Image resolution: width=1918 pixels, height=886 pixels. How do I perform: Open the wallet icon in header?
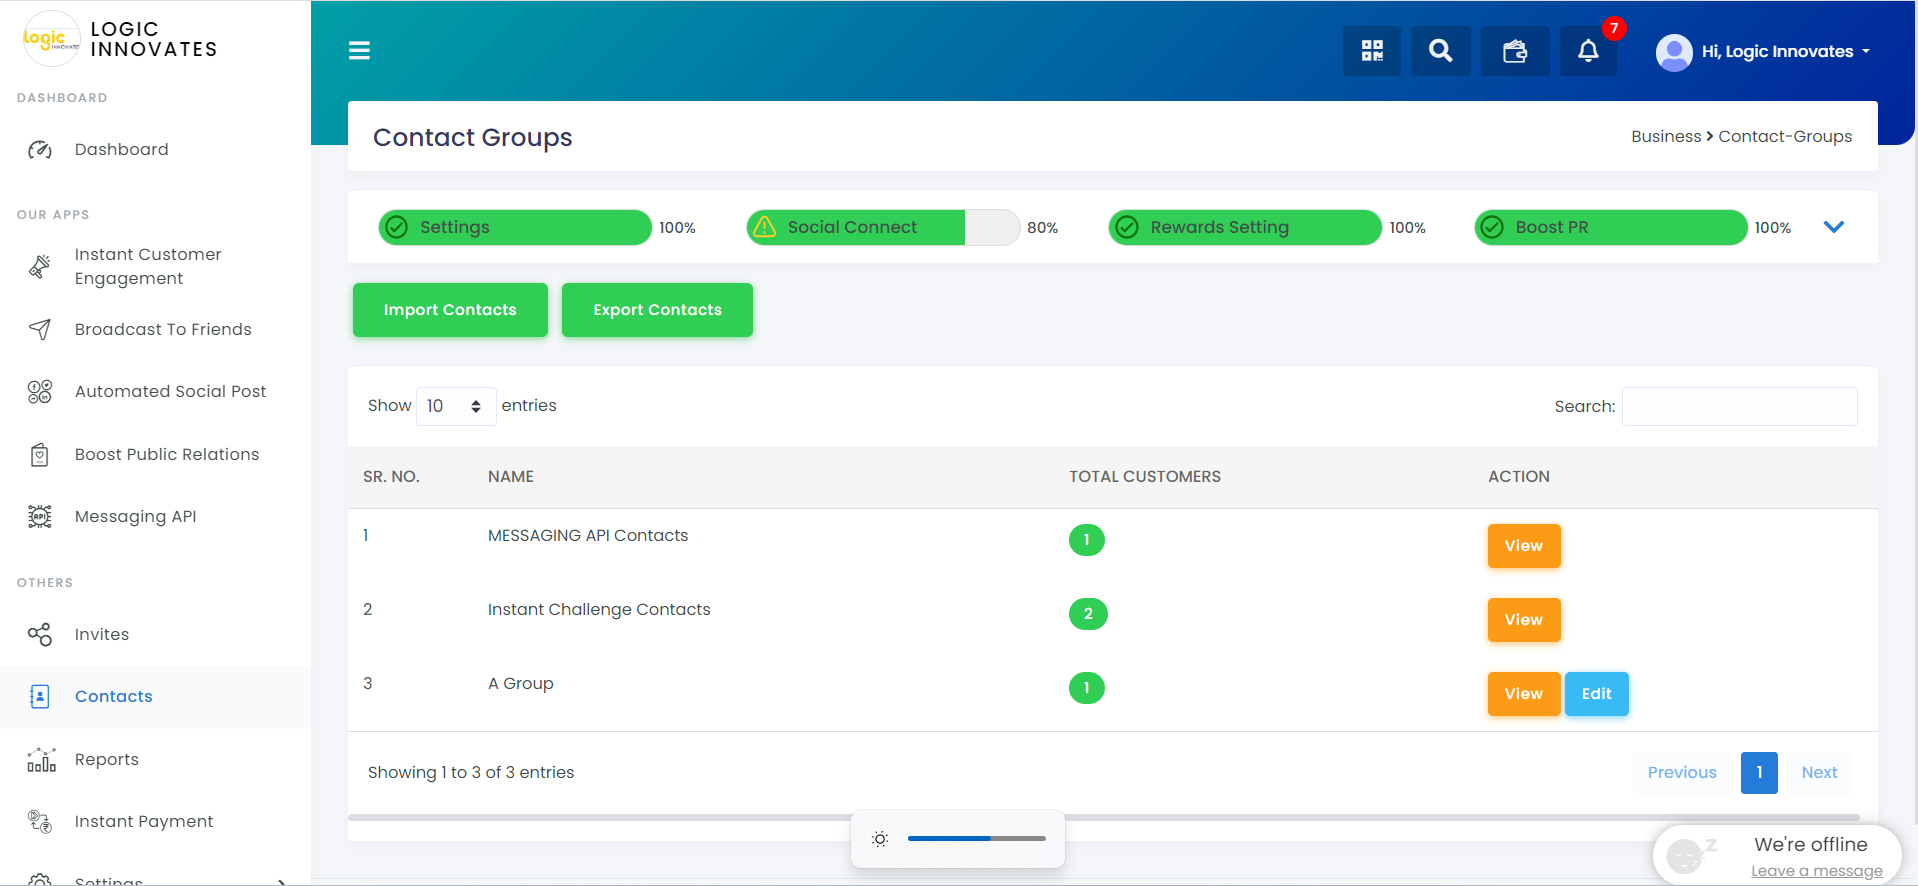coord(1515,51)
